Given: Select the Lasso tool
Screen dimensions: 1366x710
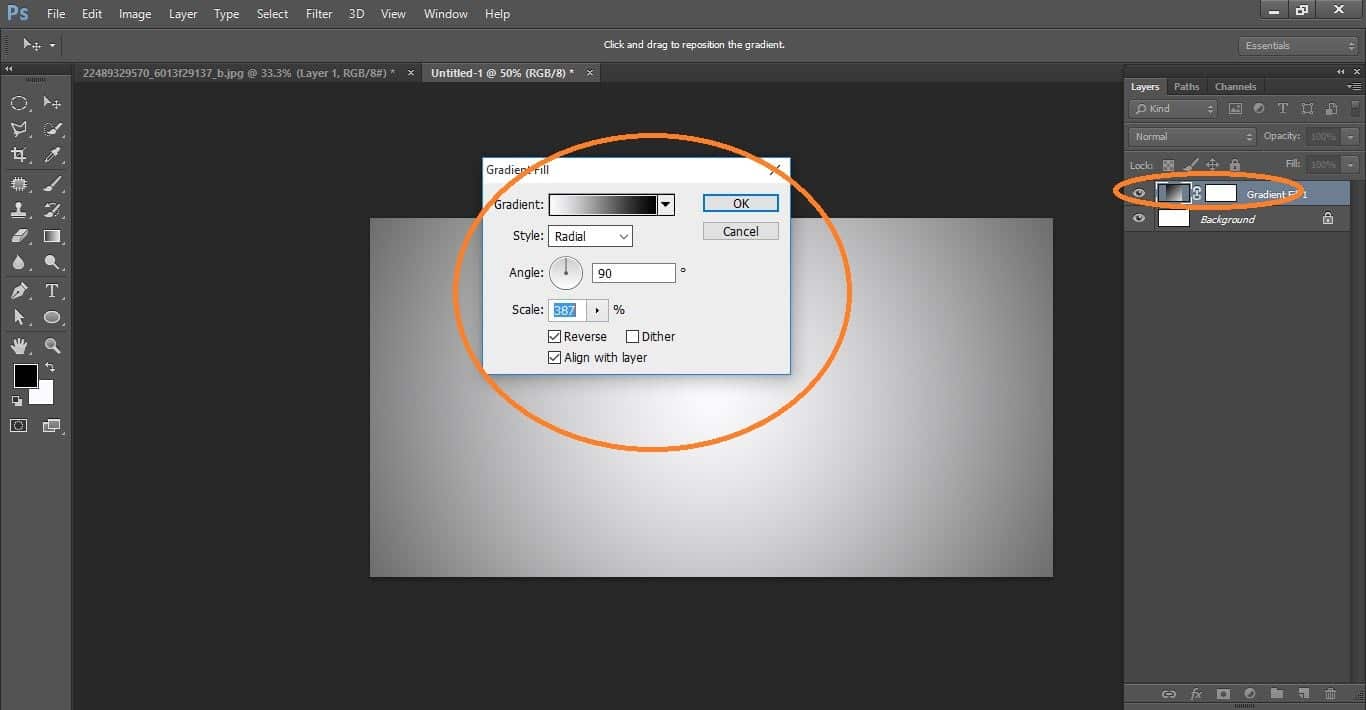Looking at the screenshot, I should (x=19, y=129).
